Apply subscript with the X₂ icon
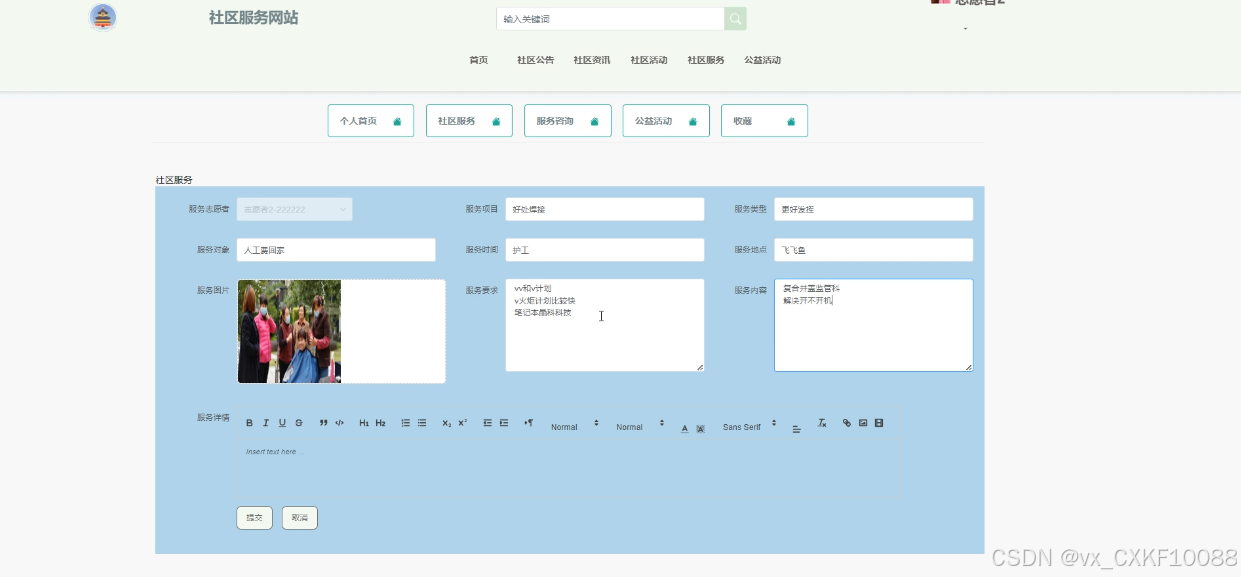 (x=447, y=423)
